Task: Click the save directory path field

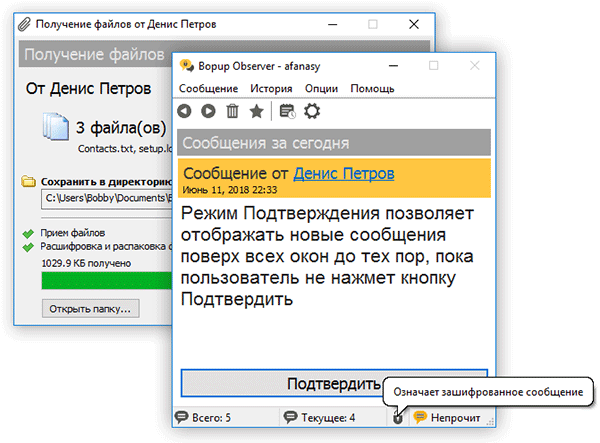Action: (x=107, y=199)
